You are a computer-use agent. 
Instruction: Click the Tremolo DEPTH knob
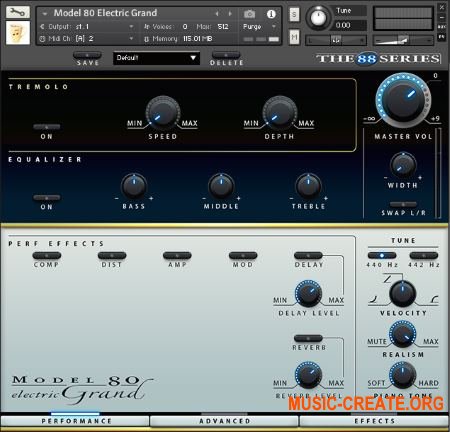[279, 113]
